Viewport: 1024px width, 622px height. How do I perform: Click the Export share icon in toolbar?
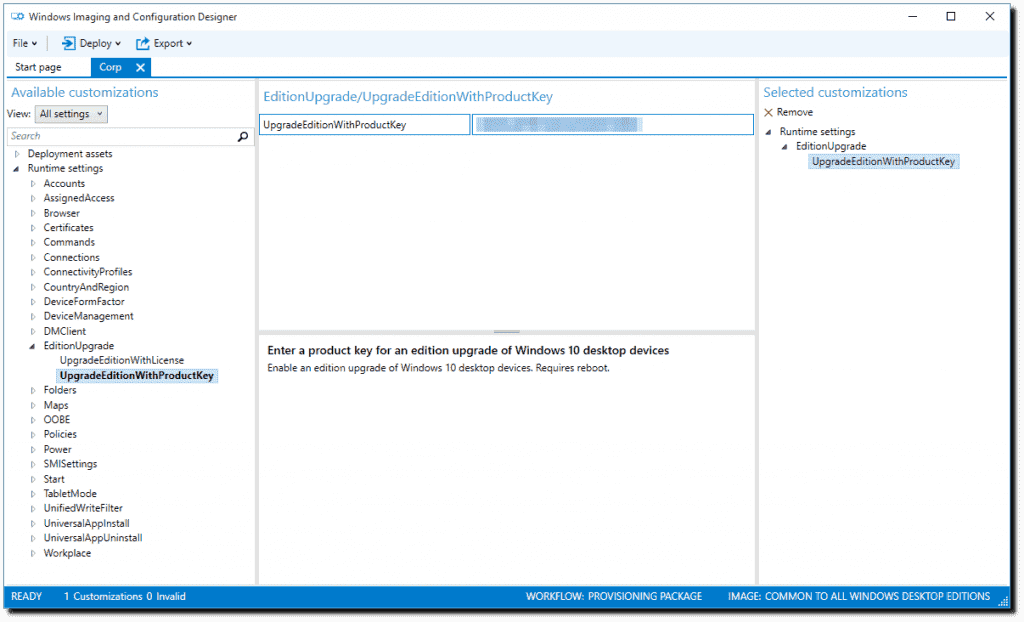[142, 43]
